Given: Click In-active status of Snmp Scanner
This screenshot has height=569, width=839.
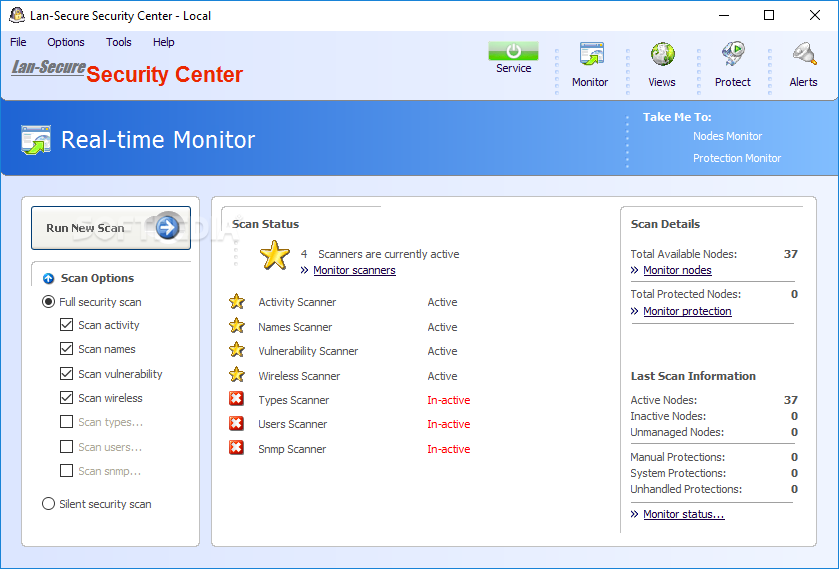Looking at the screenshot, I should tap(448, 449).
